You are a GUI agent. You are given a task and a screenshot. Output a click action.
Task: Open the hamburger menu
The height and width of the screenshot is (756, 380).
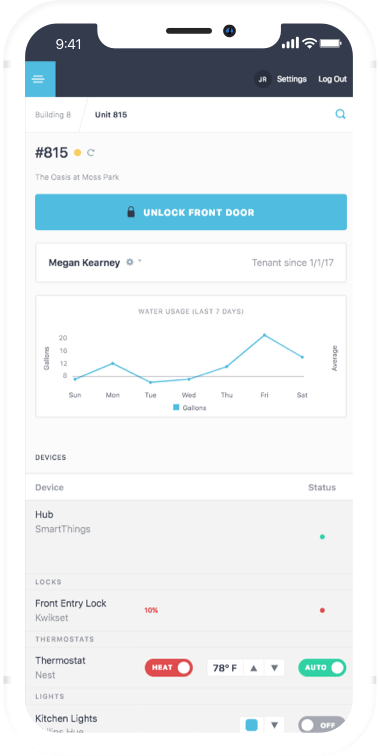pos(40,79)
